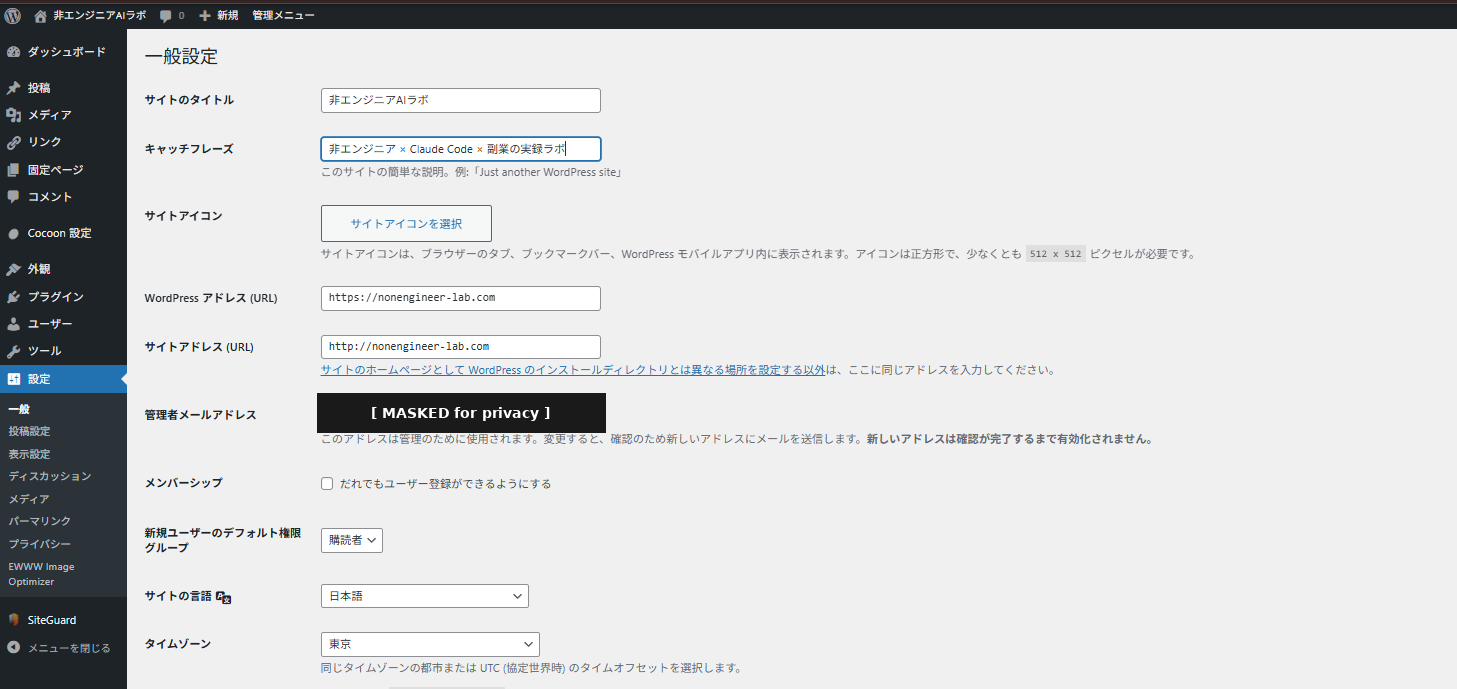The height and width of the screenshot is (689, 1457).
Task: Open 表示設定 settings submenu
Action: [x=30, y=454]
